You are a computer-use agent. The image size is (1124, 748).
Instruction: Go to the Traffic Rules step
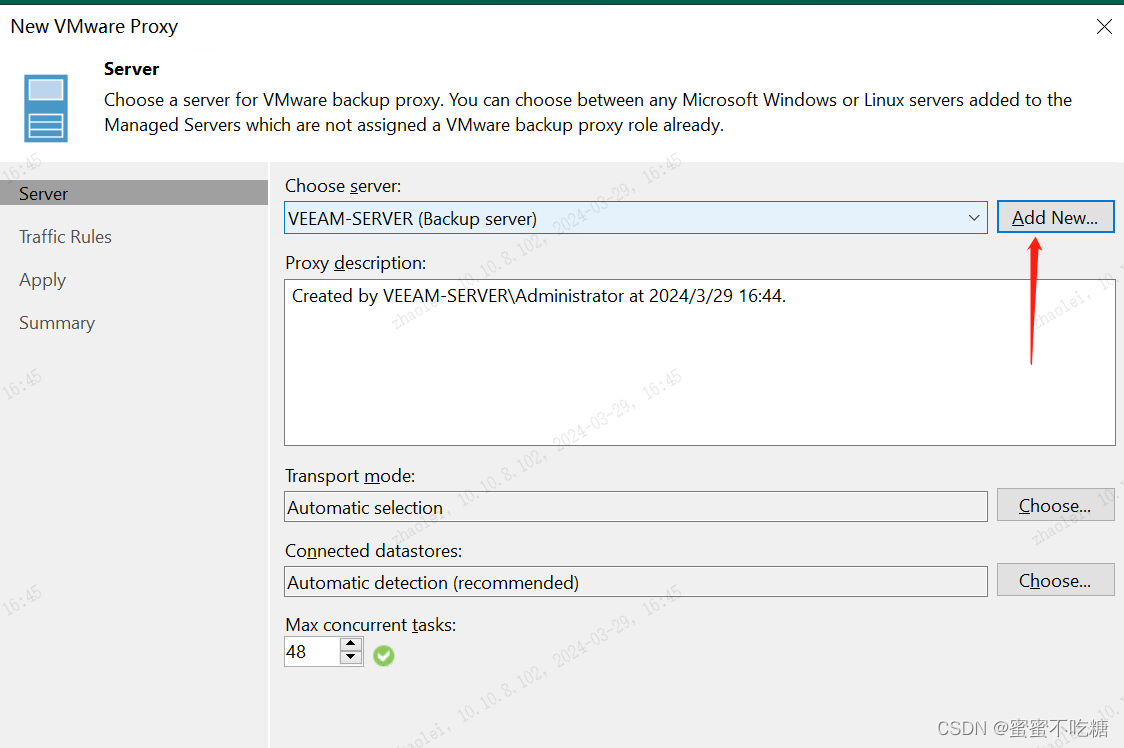pos(65,237)
